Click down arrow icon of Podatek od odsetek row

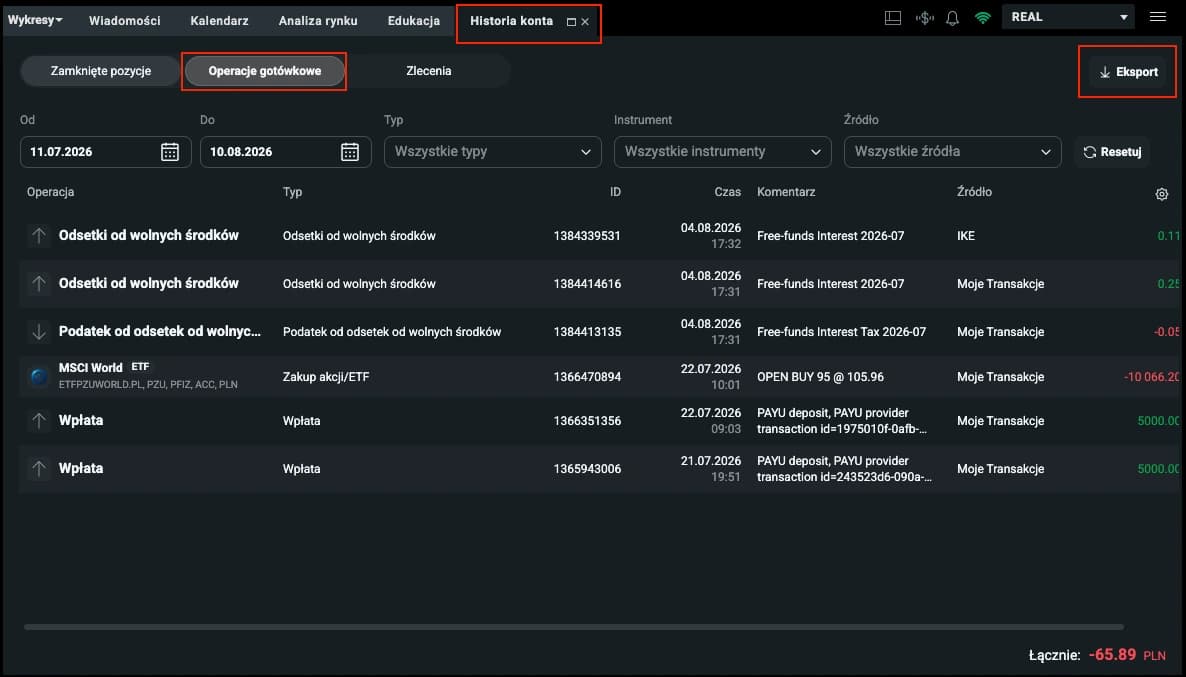point(39,331)
